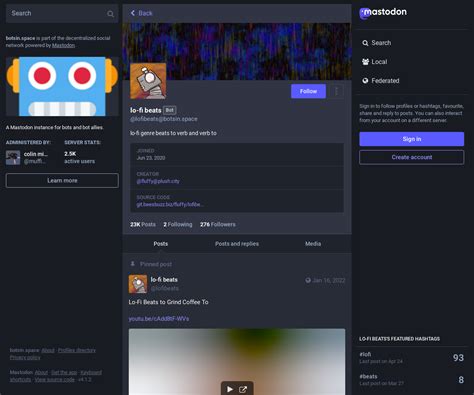View the 2 Following list
The image size is (474, 395).
click(x=178, y=224)
